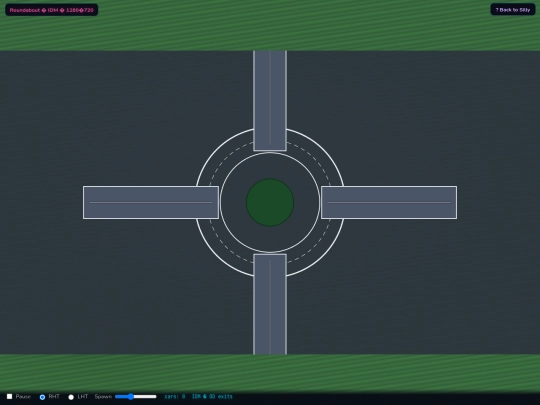The width and height of the screenshot is (540, 405).
Task: Click the Roundabout IDM title badge
Action: tap(52, 10)
